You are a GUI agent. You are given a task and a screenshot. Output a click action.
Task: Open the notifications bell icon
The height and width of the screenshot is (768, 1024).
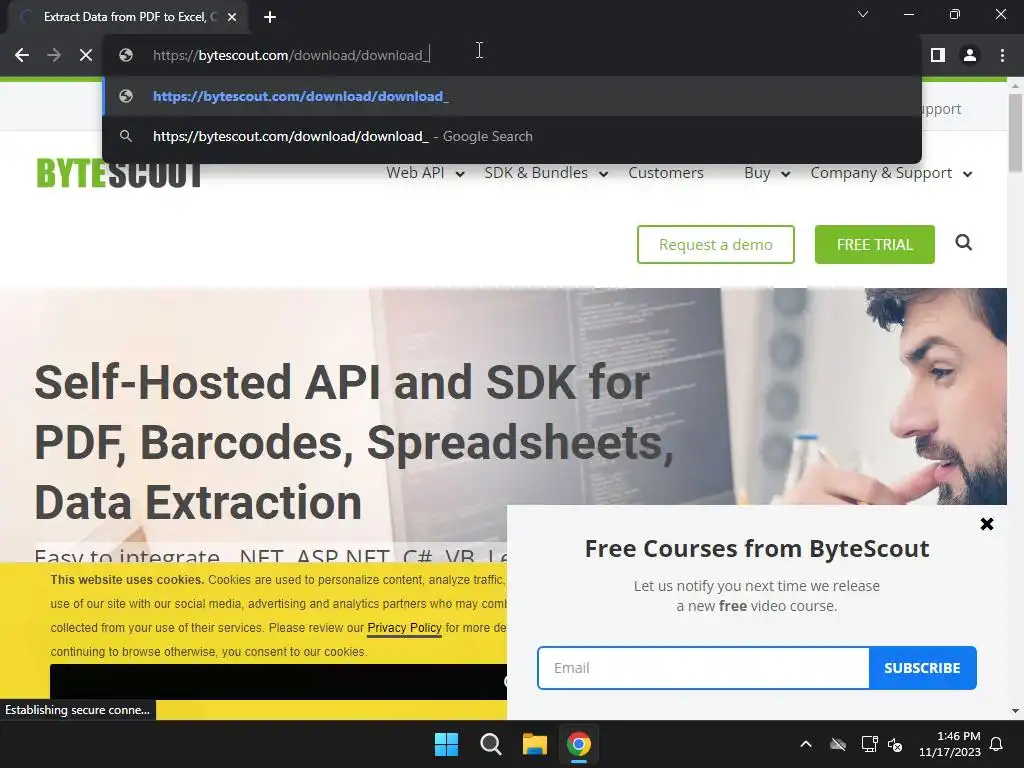point(997,744)
